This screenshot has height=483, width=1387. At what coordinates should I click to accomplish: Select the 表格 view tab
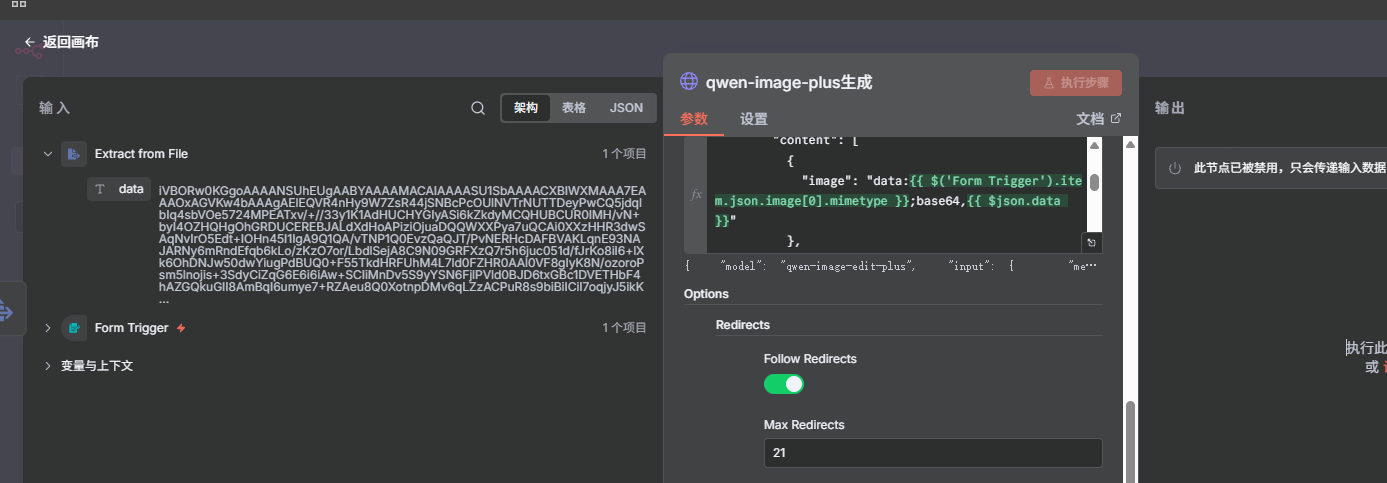574,108
